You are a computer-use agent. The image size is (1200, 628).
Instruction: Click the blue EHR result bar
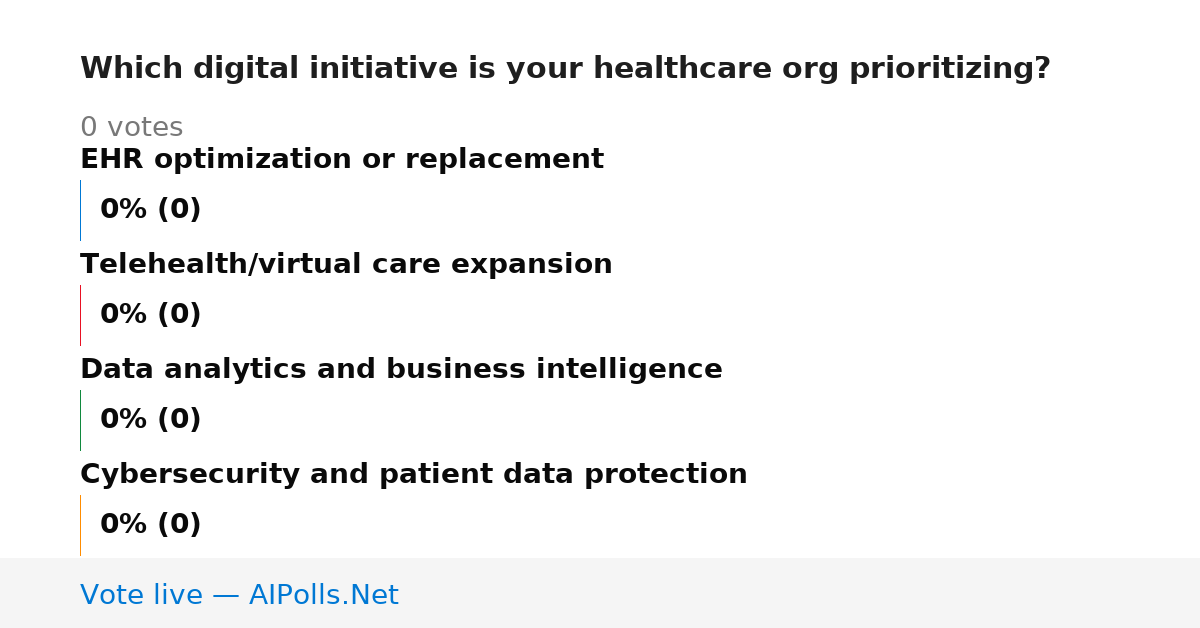click(x=80, y=210)
